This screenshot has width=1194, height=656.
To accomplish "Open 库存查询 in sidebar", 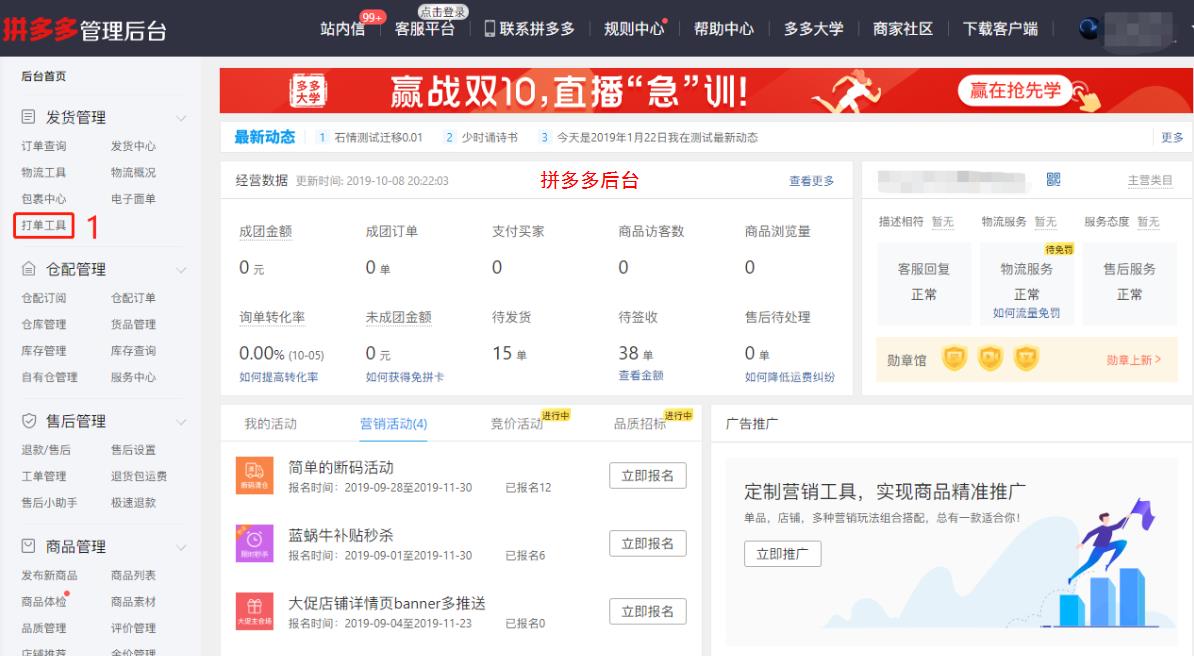I will tap(133, 350).
